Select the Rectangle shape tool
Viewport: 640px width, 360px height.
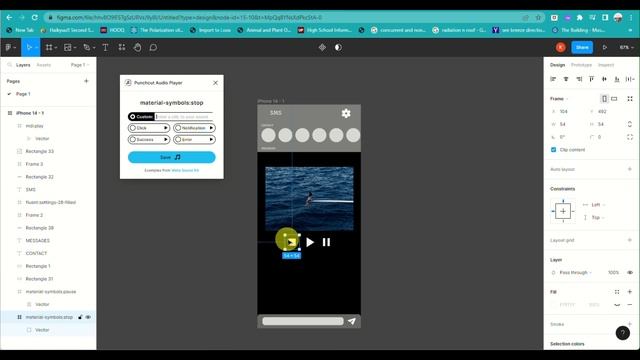click(68, 47)
